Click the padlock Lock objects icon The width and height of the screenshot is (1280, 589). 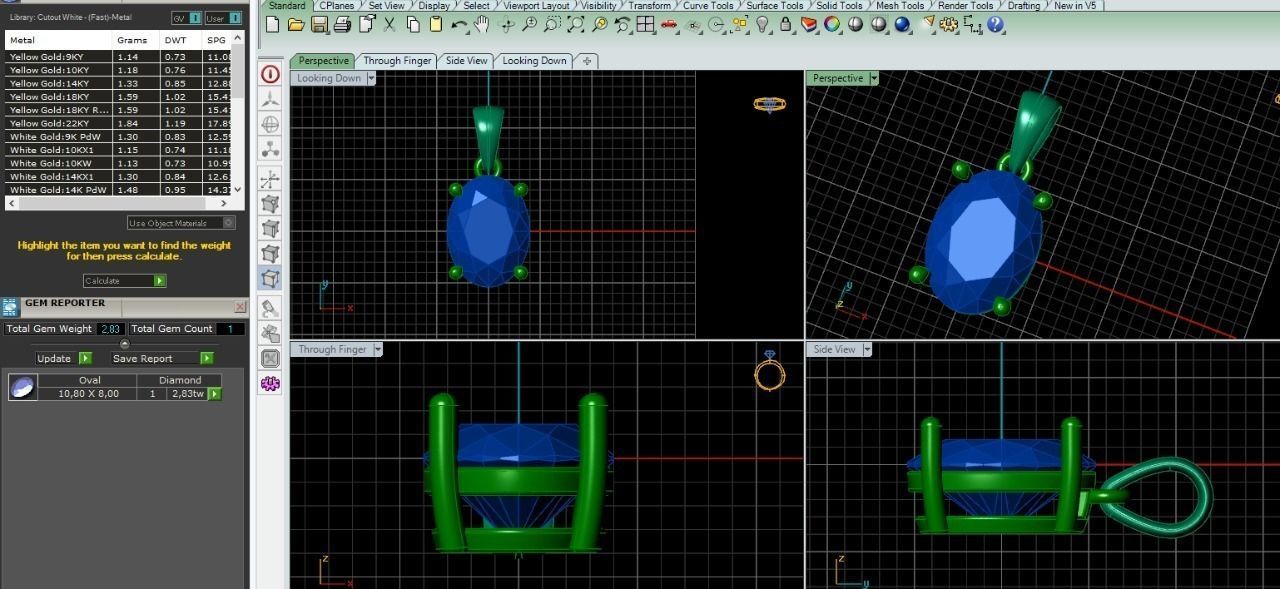click(786, 25)
